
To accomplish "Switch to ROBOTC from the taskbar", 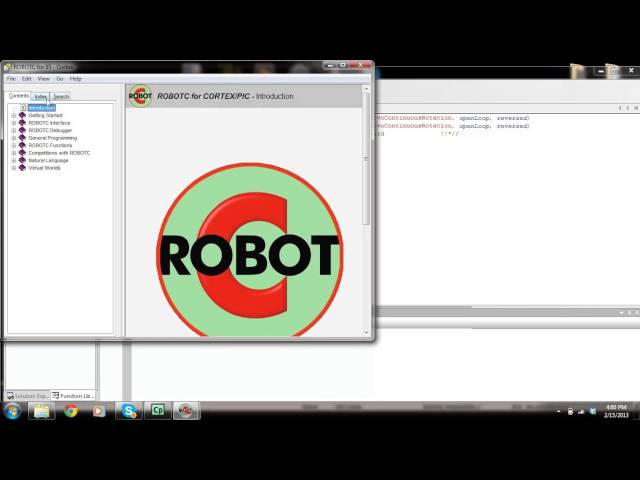I will (186, 411).
